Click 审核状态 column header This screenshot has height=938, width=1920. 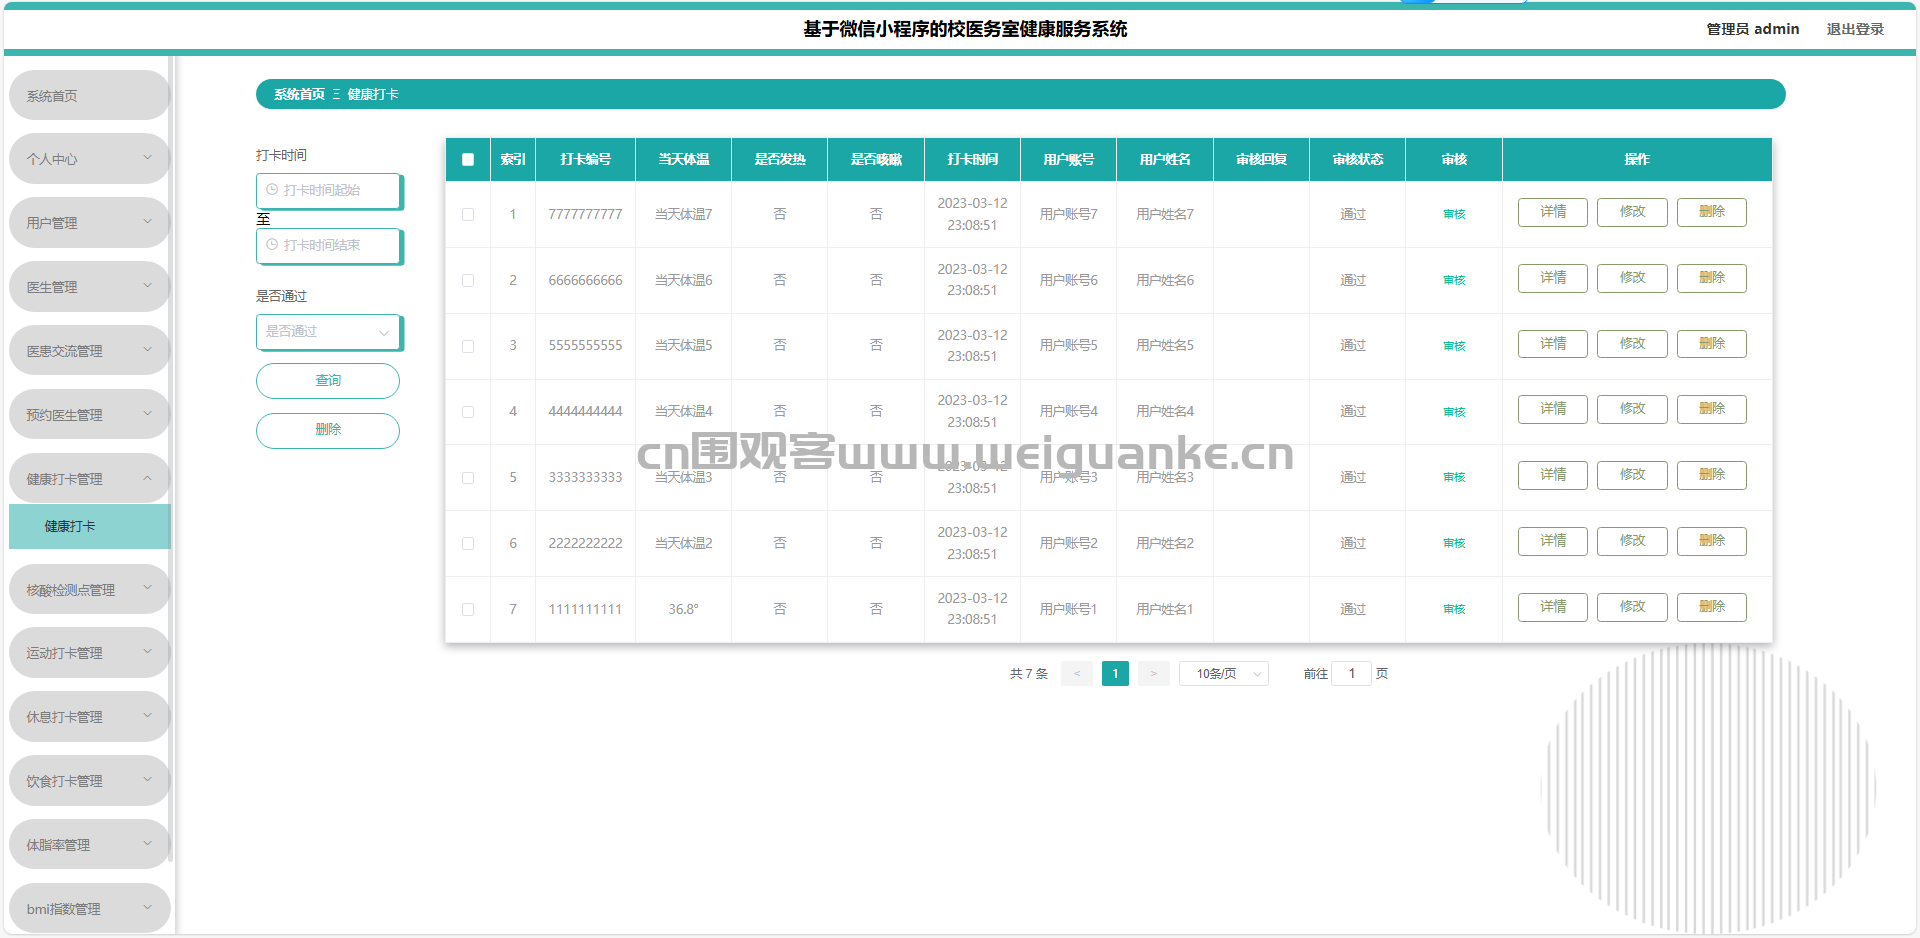point(1357,159)
